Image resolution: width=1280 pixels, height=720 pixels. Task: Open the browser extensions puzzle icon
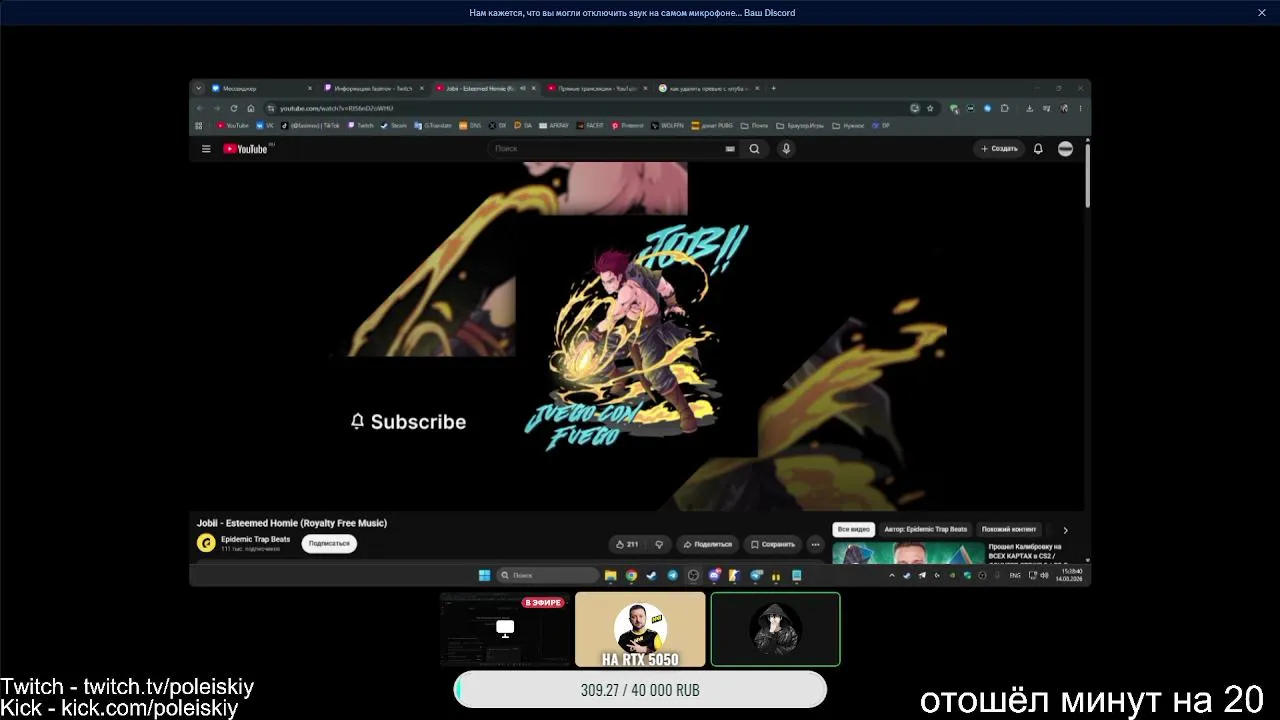(x=1003, y=108)
